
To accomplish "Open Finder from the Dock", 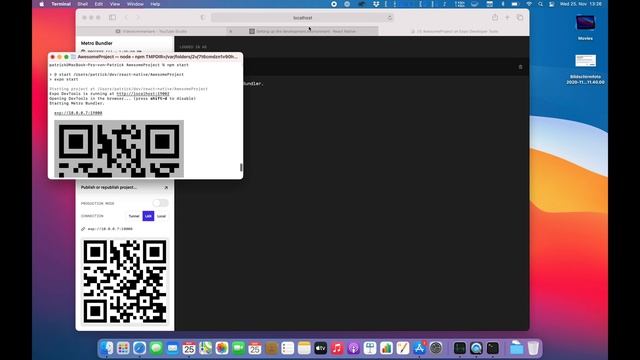I will tap(107, 348).
